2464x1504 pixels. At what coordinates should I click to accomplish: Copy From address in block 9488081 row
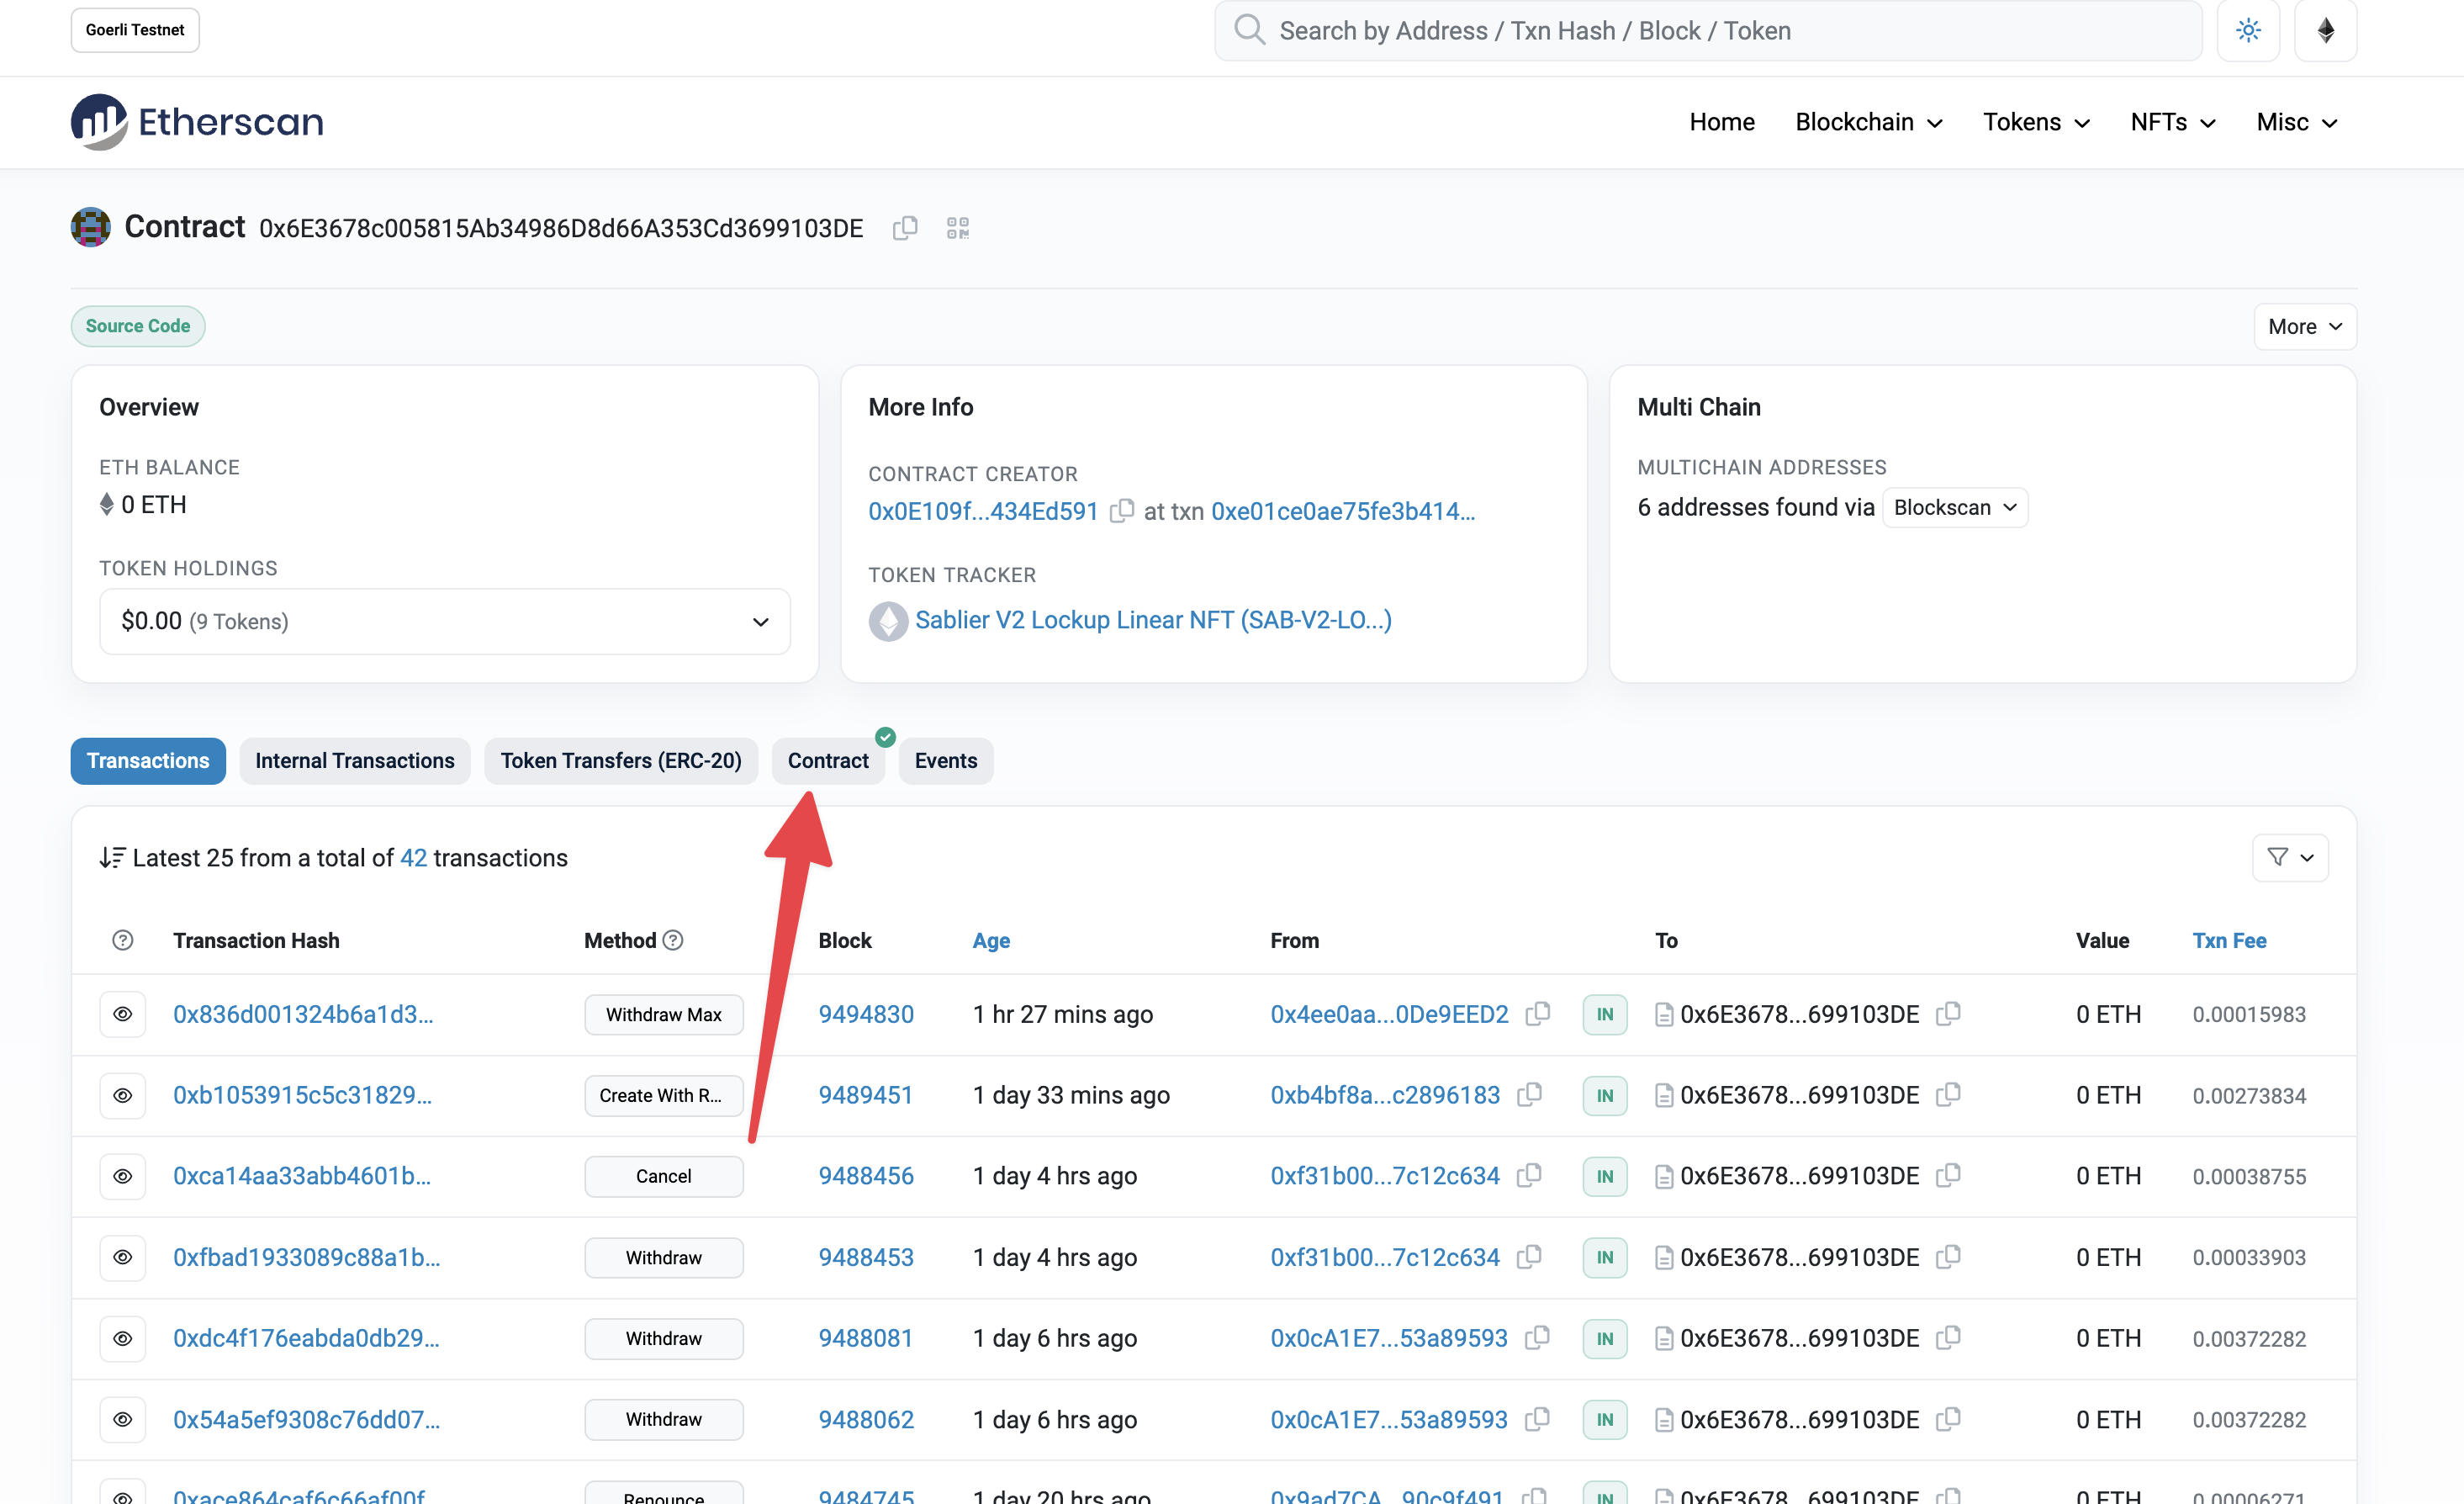click(1538, 1338)
